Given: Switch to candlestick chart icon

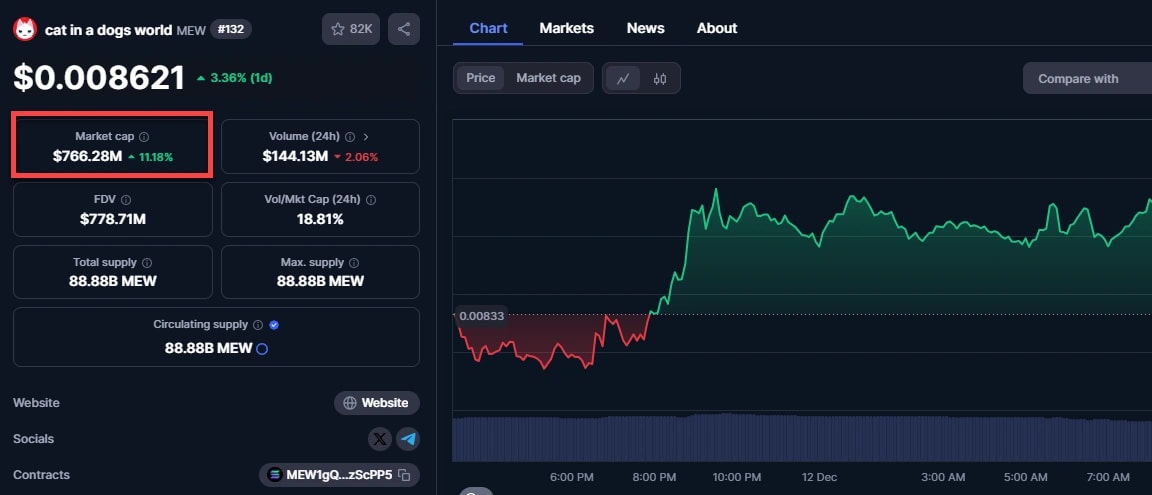Looking at the screenshot, I should click(x=660, y=78).
